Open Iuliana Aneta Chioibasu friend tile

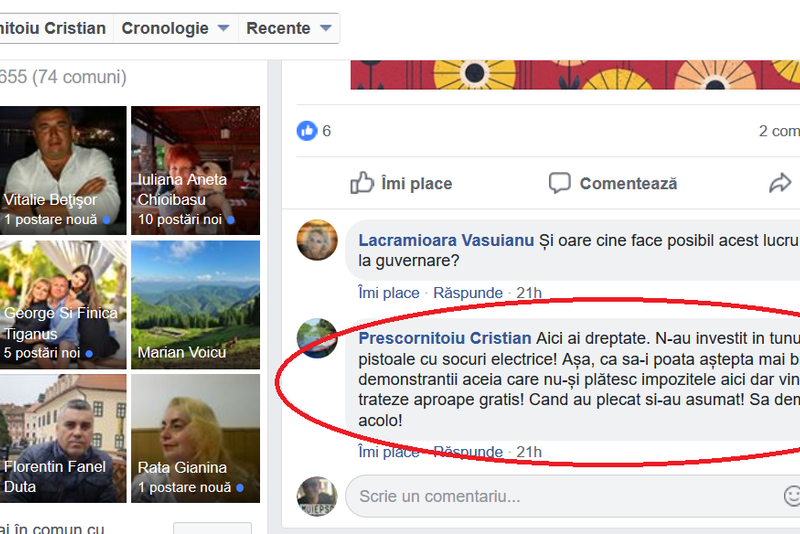[x=195, y=170]
